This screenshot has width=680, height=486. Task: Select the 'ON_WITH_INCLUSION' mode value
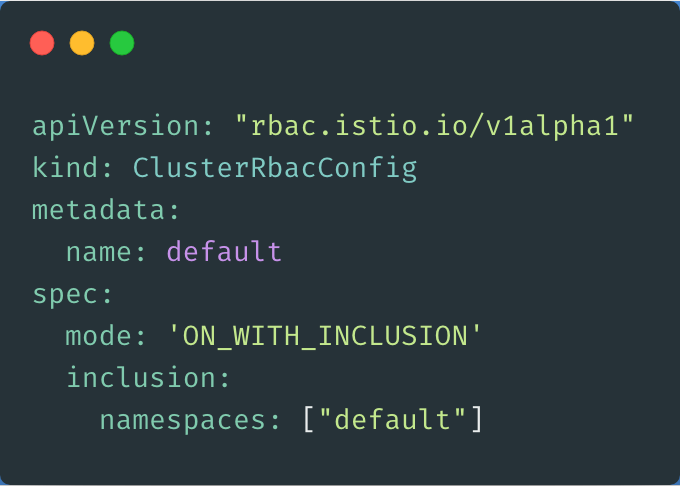[325, 336]
